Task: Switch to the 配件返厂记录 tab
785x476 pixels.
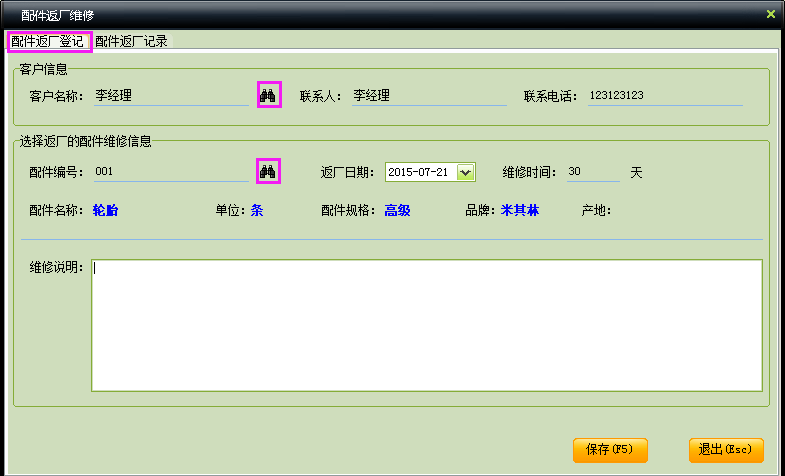Action: coord(132,42)
